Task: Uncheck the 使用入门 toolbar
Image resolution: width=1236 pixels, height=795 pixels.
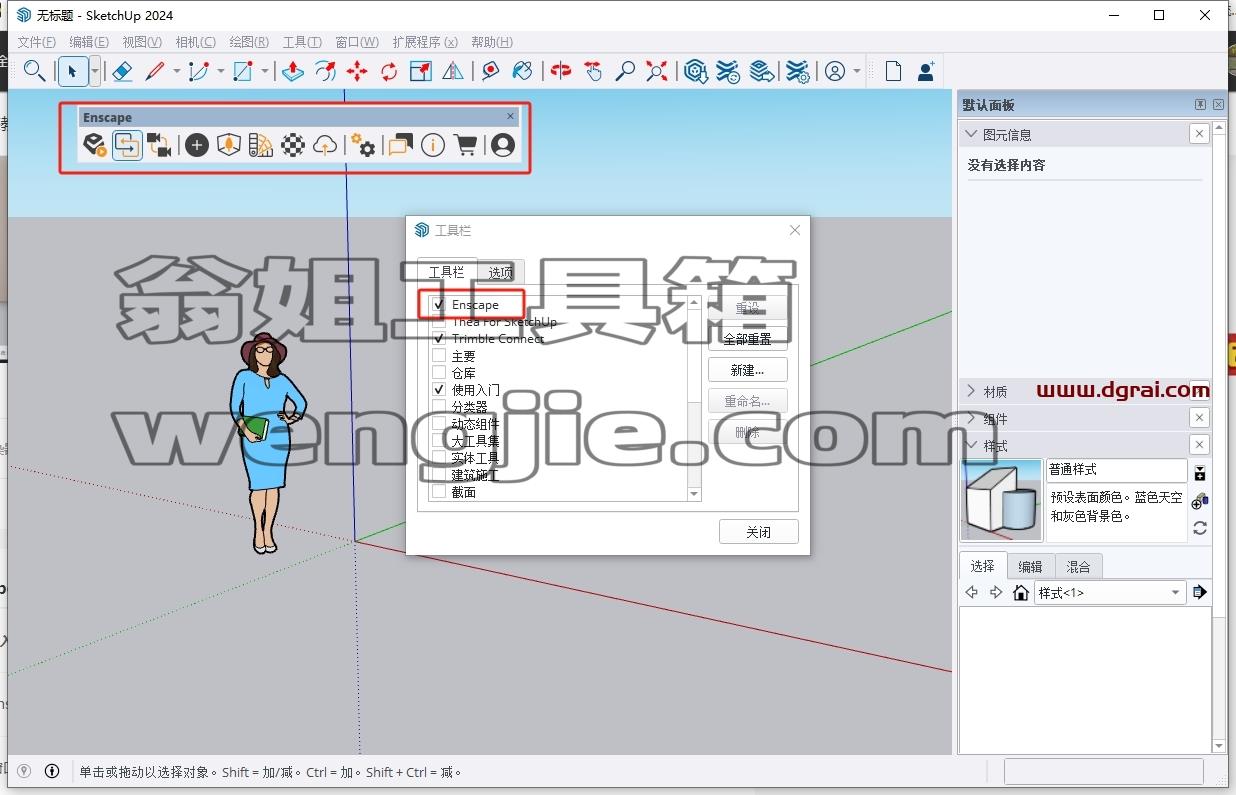Action: click(x=438, y=390)
